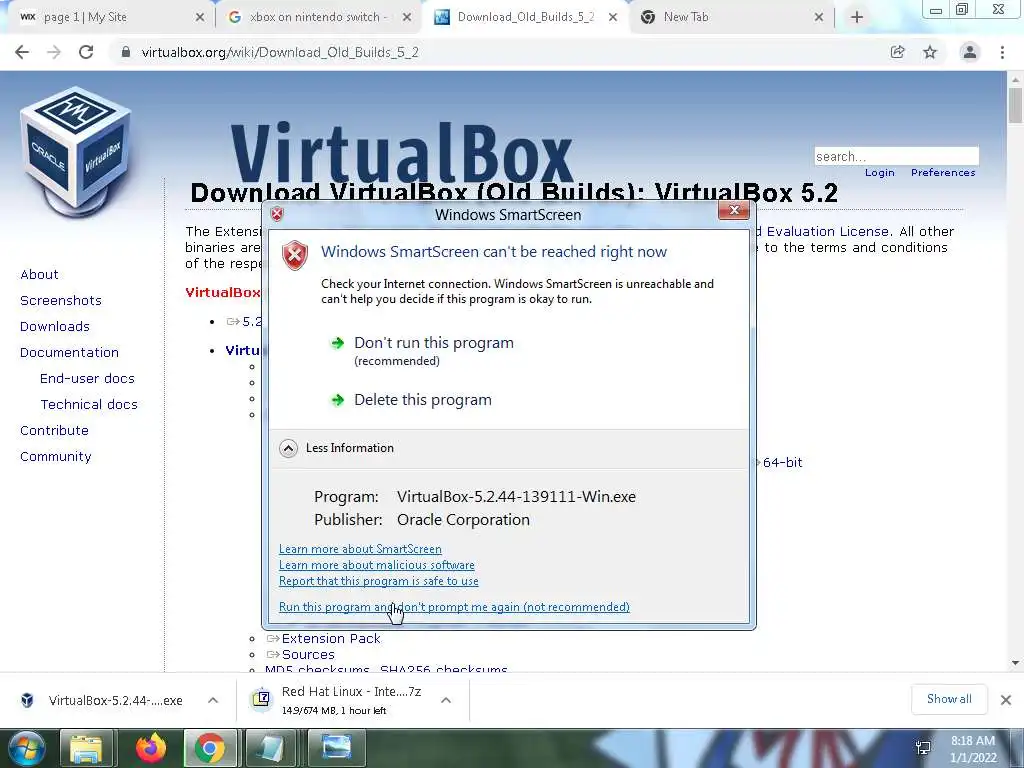Collapse details via Less Information chevron
The height and width of the screenshot is (768, 1024).
(x=288, y=448)
